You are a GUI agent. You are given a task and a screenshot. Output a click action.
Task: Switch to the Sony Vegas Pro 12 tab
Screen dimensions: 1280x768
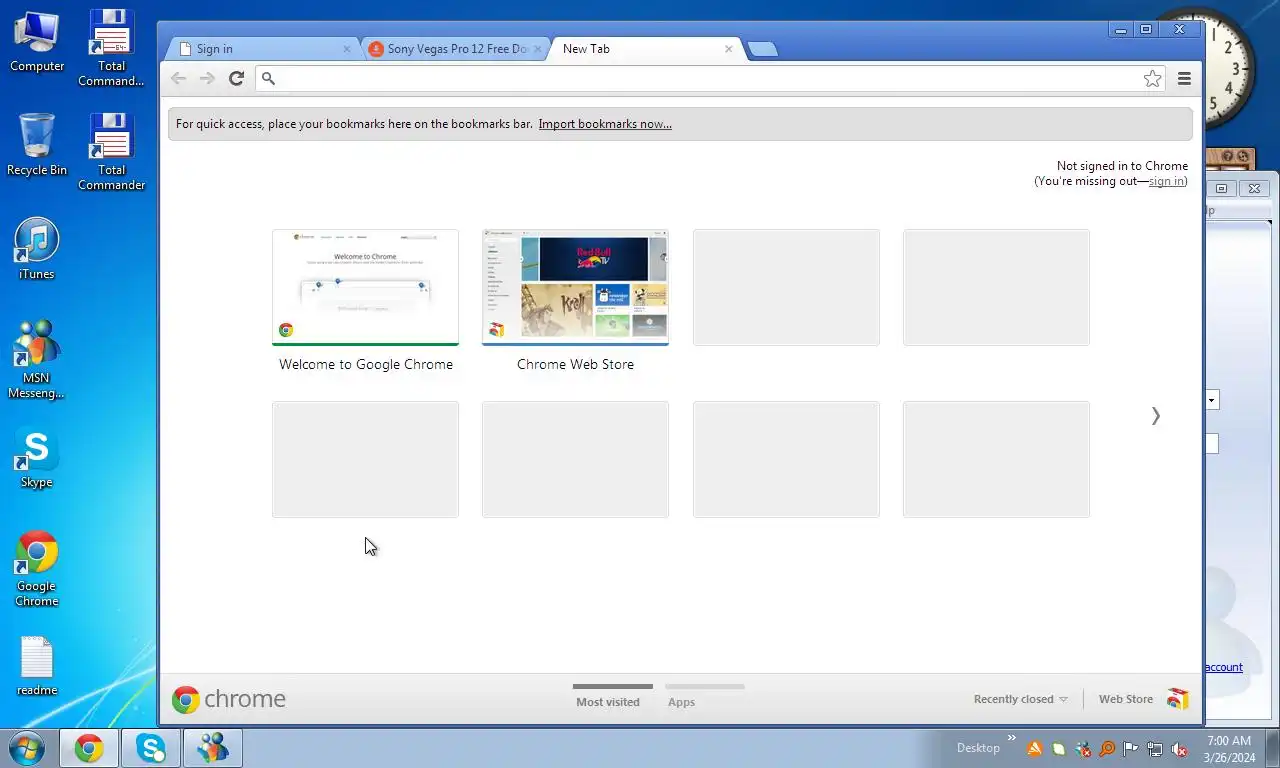(455, 48)
